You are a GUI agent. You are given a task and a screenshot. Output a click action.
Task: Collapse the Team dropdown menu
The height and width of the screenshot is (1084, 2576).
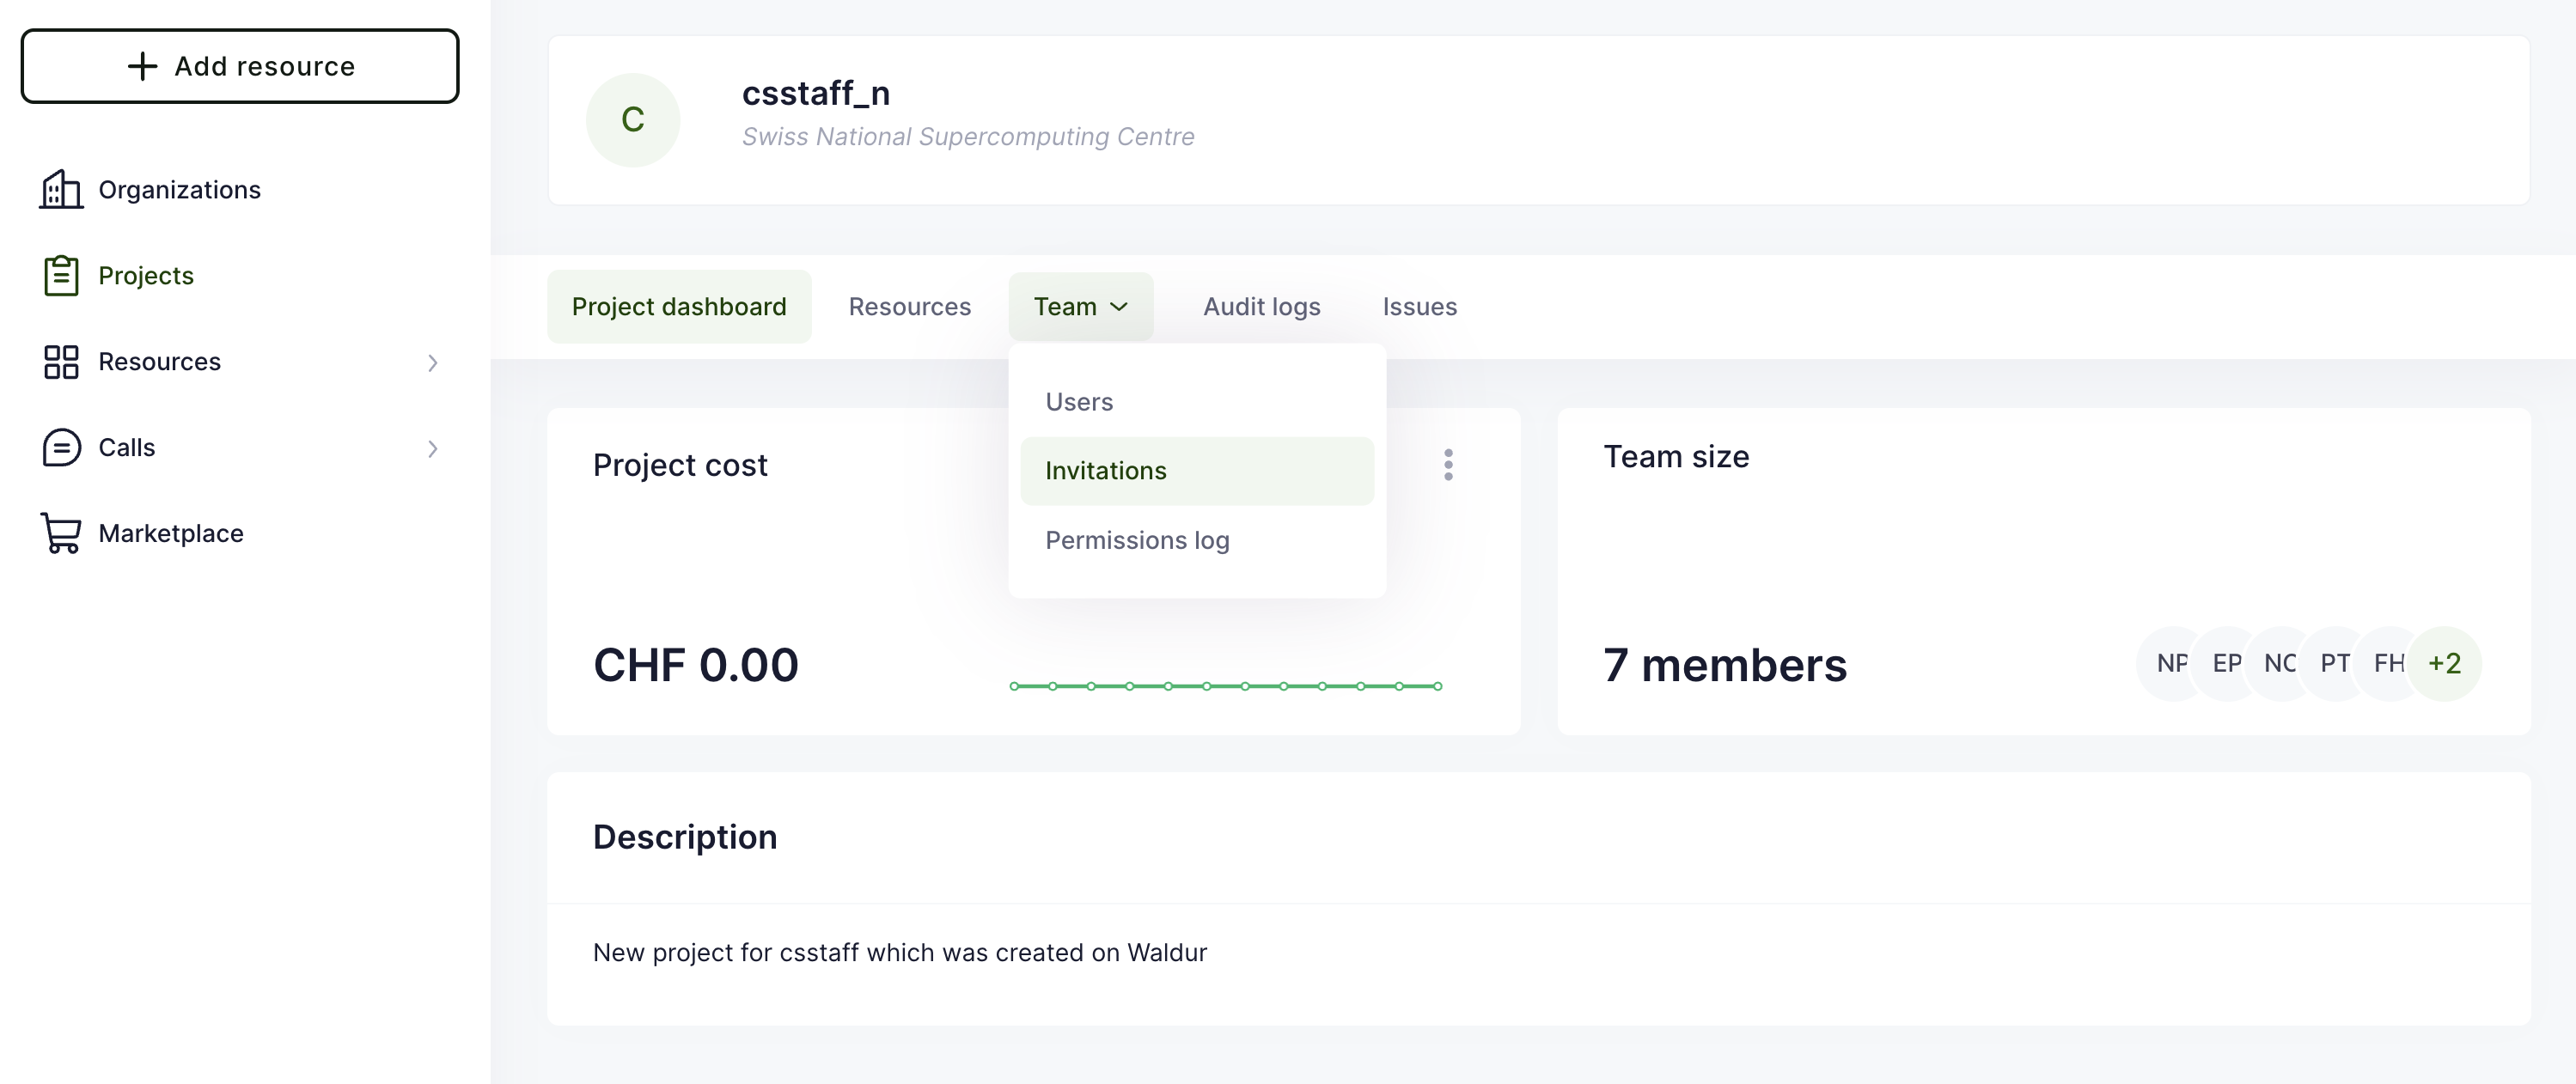click(x=1080, y=306)
